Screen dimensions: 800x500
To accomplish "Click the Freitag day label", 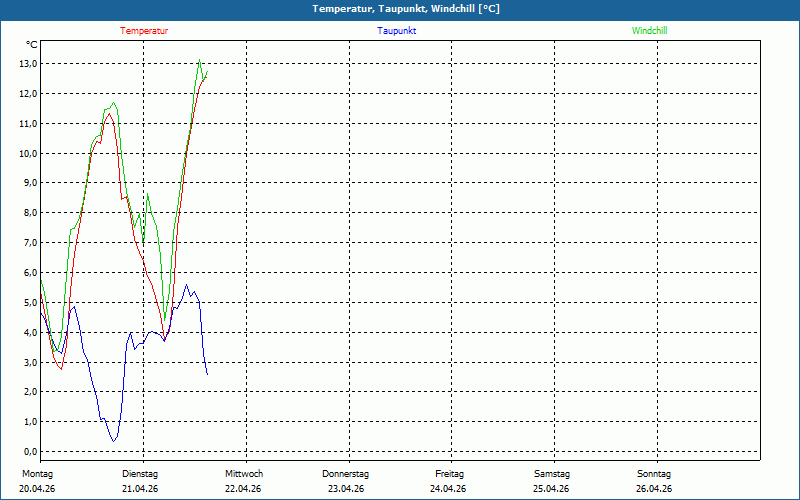I will click(x=449, y=474).
